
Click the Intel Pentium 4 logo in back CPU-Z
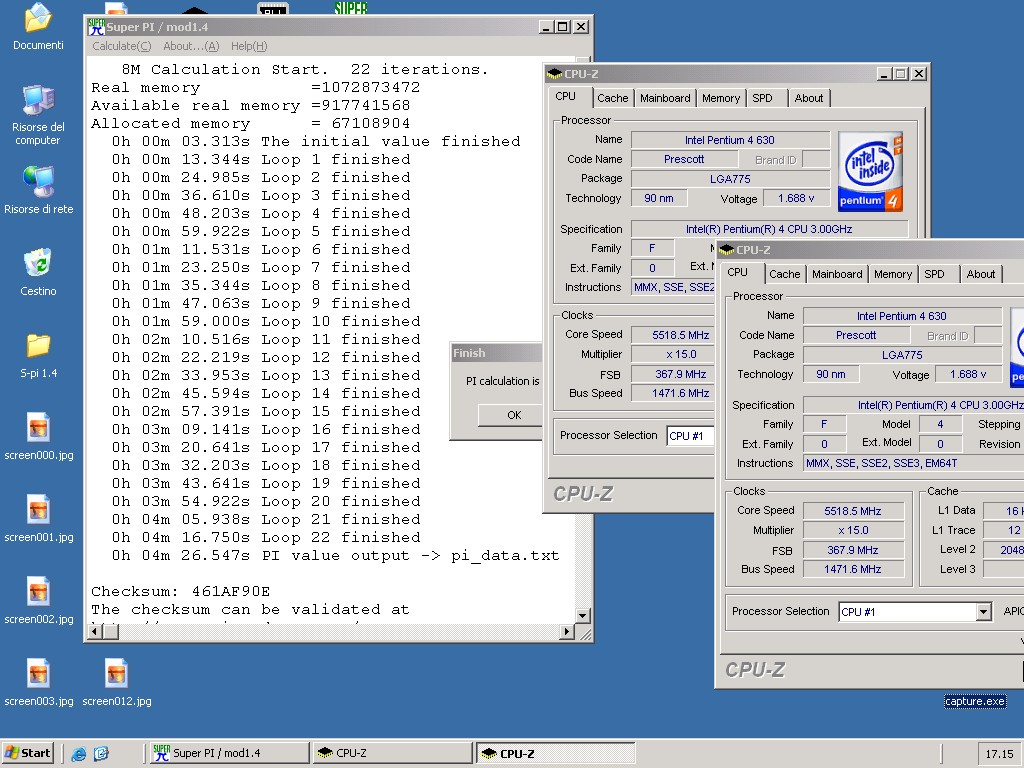coord(870,172)
